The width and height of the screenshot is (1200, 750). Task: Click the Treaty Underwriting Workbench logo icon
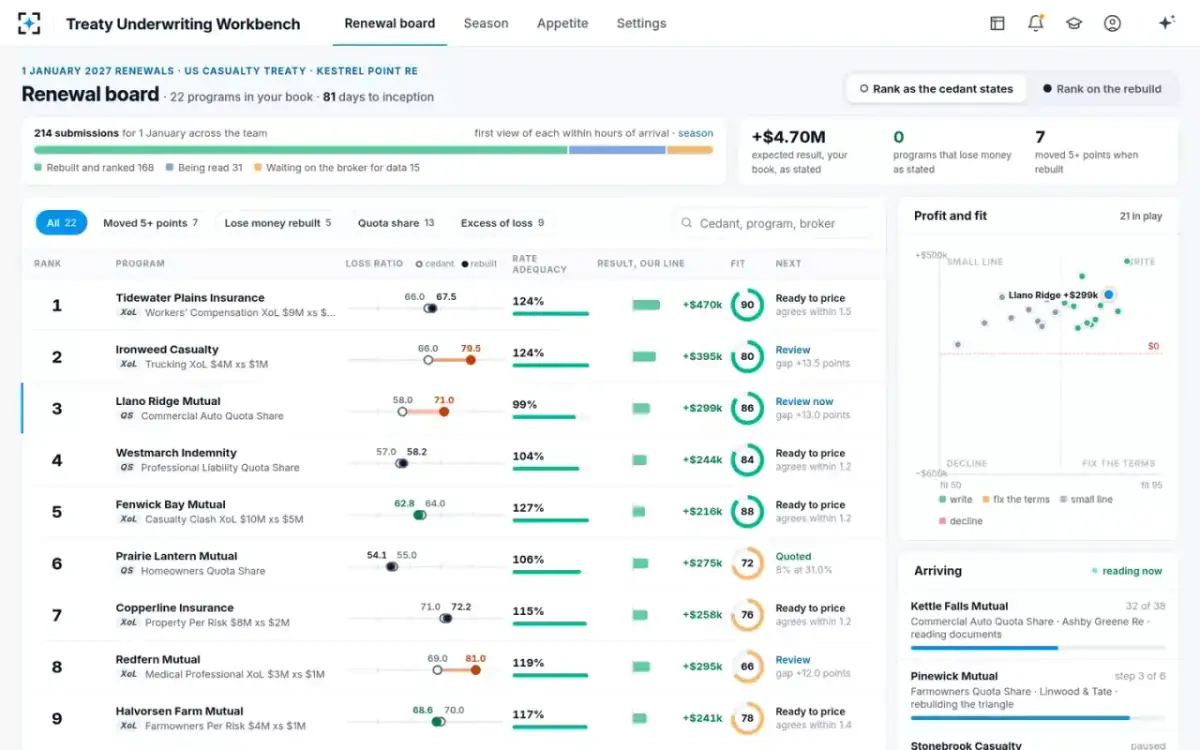pyautogui.click(x=29, y=23)
